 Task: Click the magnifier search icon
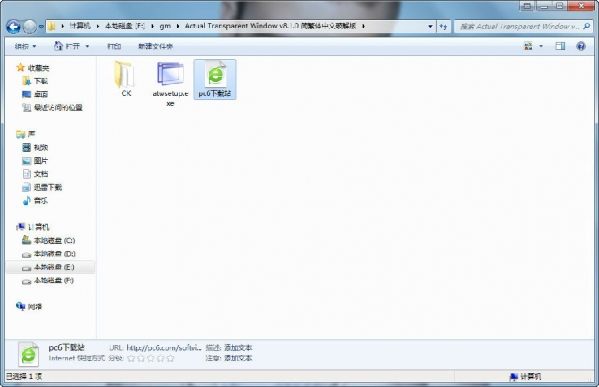tap(587, 26)
